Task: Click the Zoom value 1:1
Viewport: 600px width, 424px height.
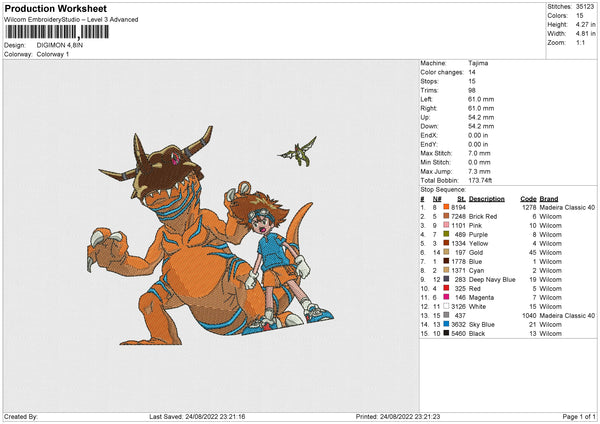Action: click(580, 42)
